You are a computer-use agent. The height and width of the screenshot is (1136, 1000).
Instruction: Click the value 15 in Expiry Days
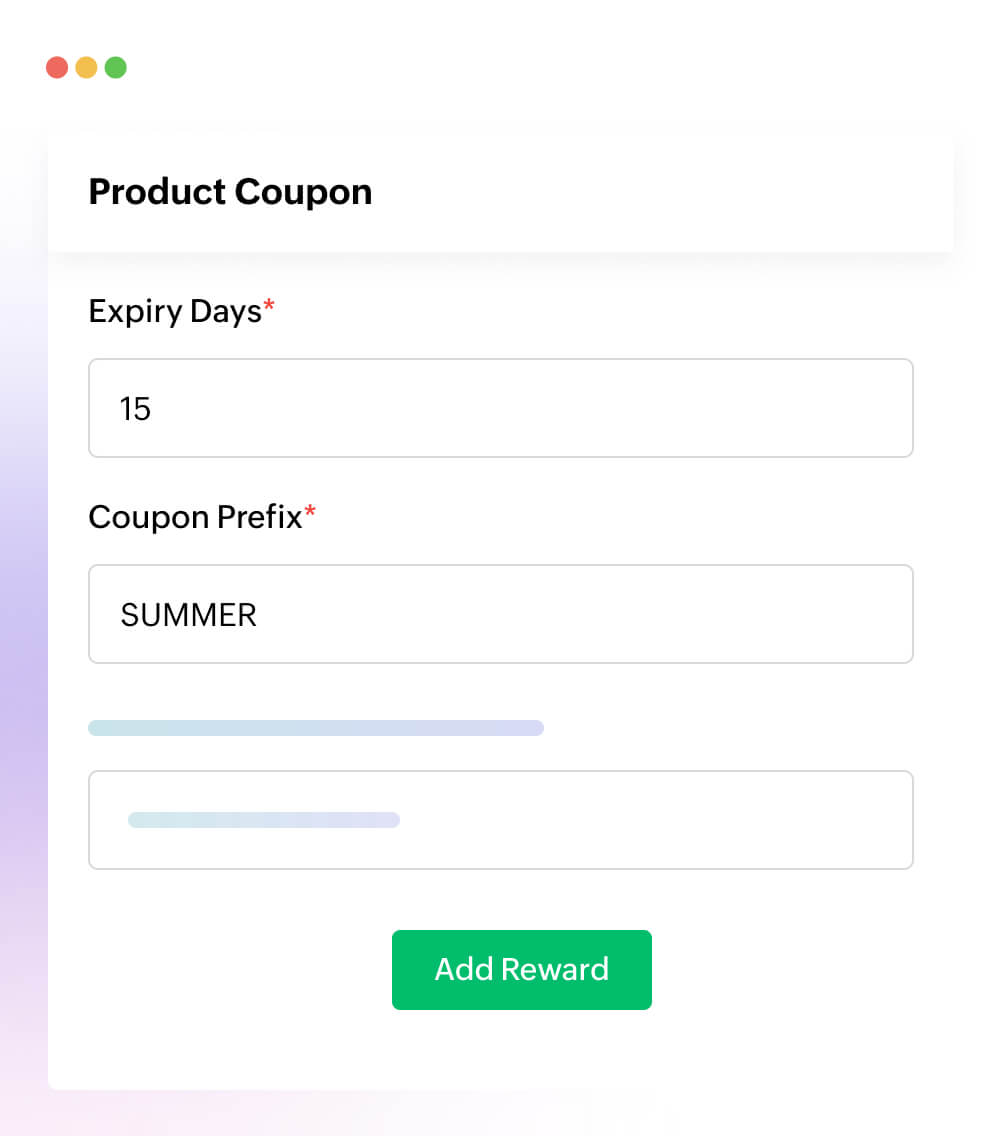(x=135, y=408)
